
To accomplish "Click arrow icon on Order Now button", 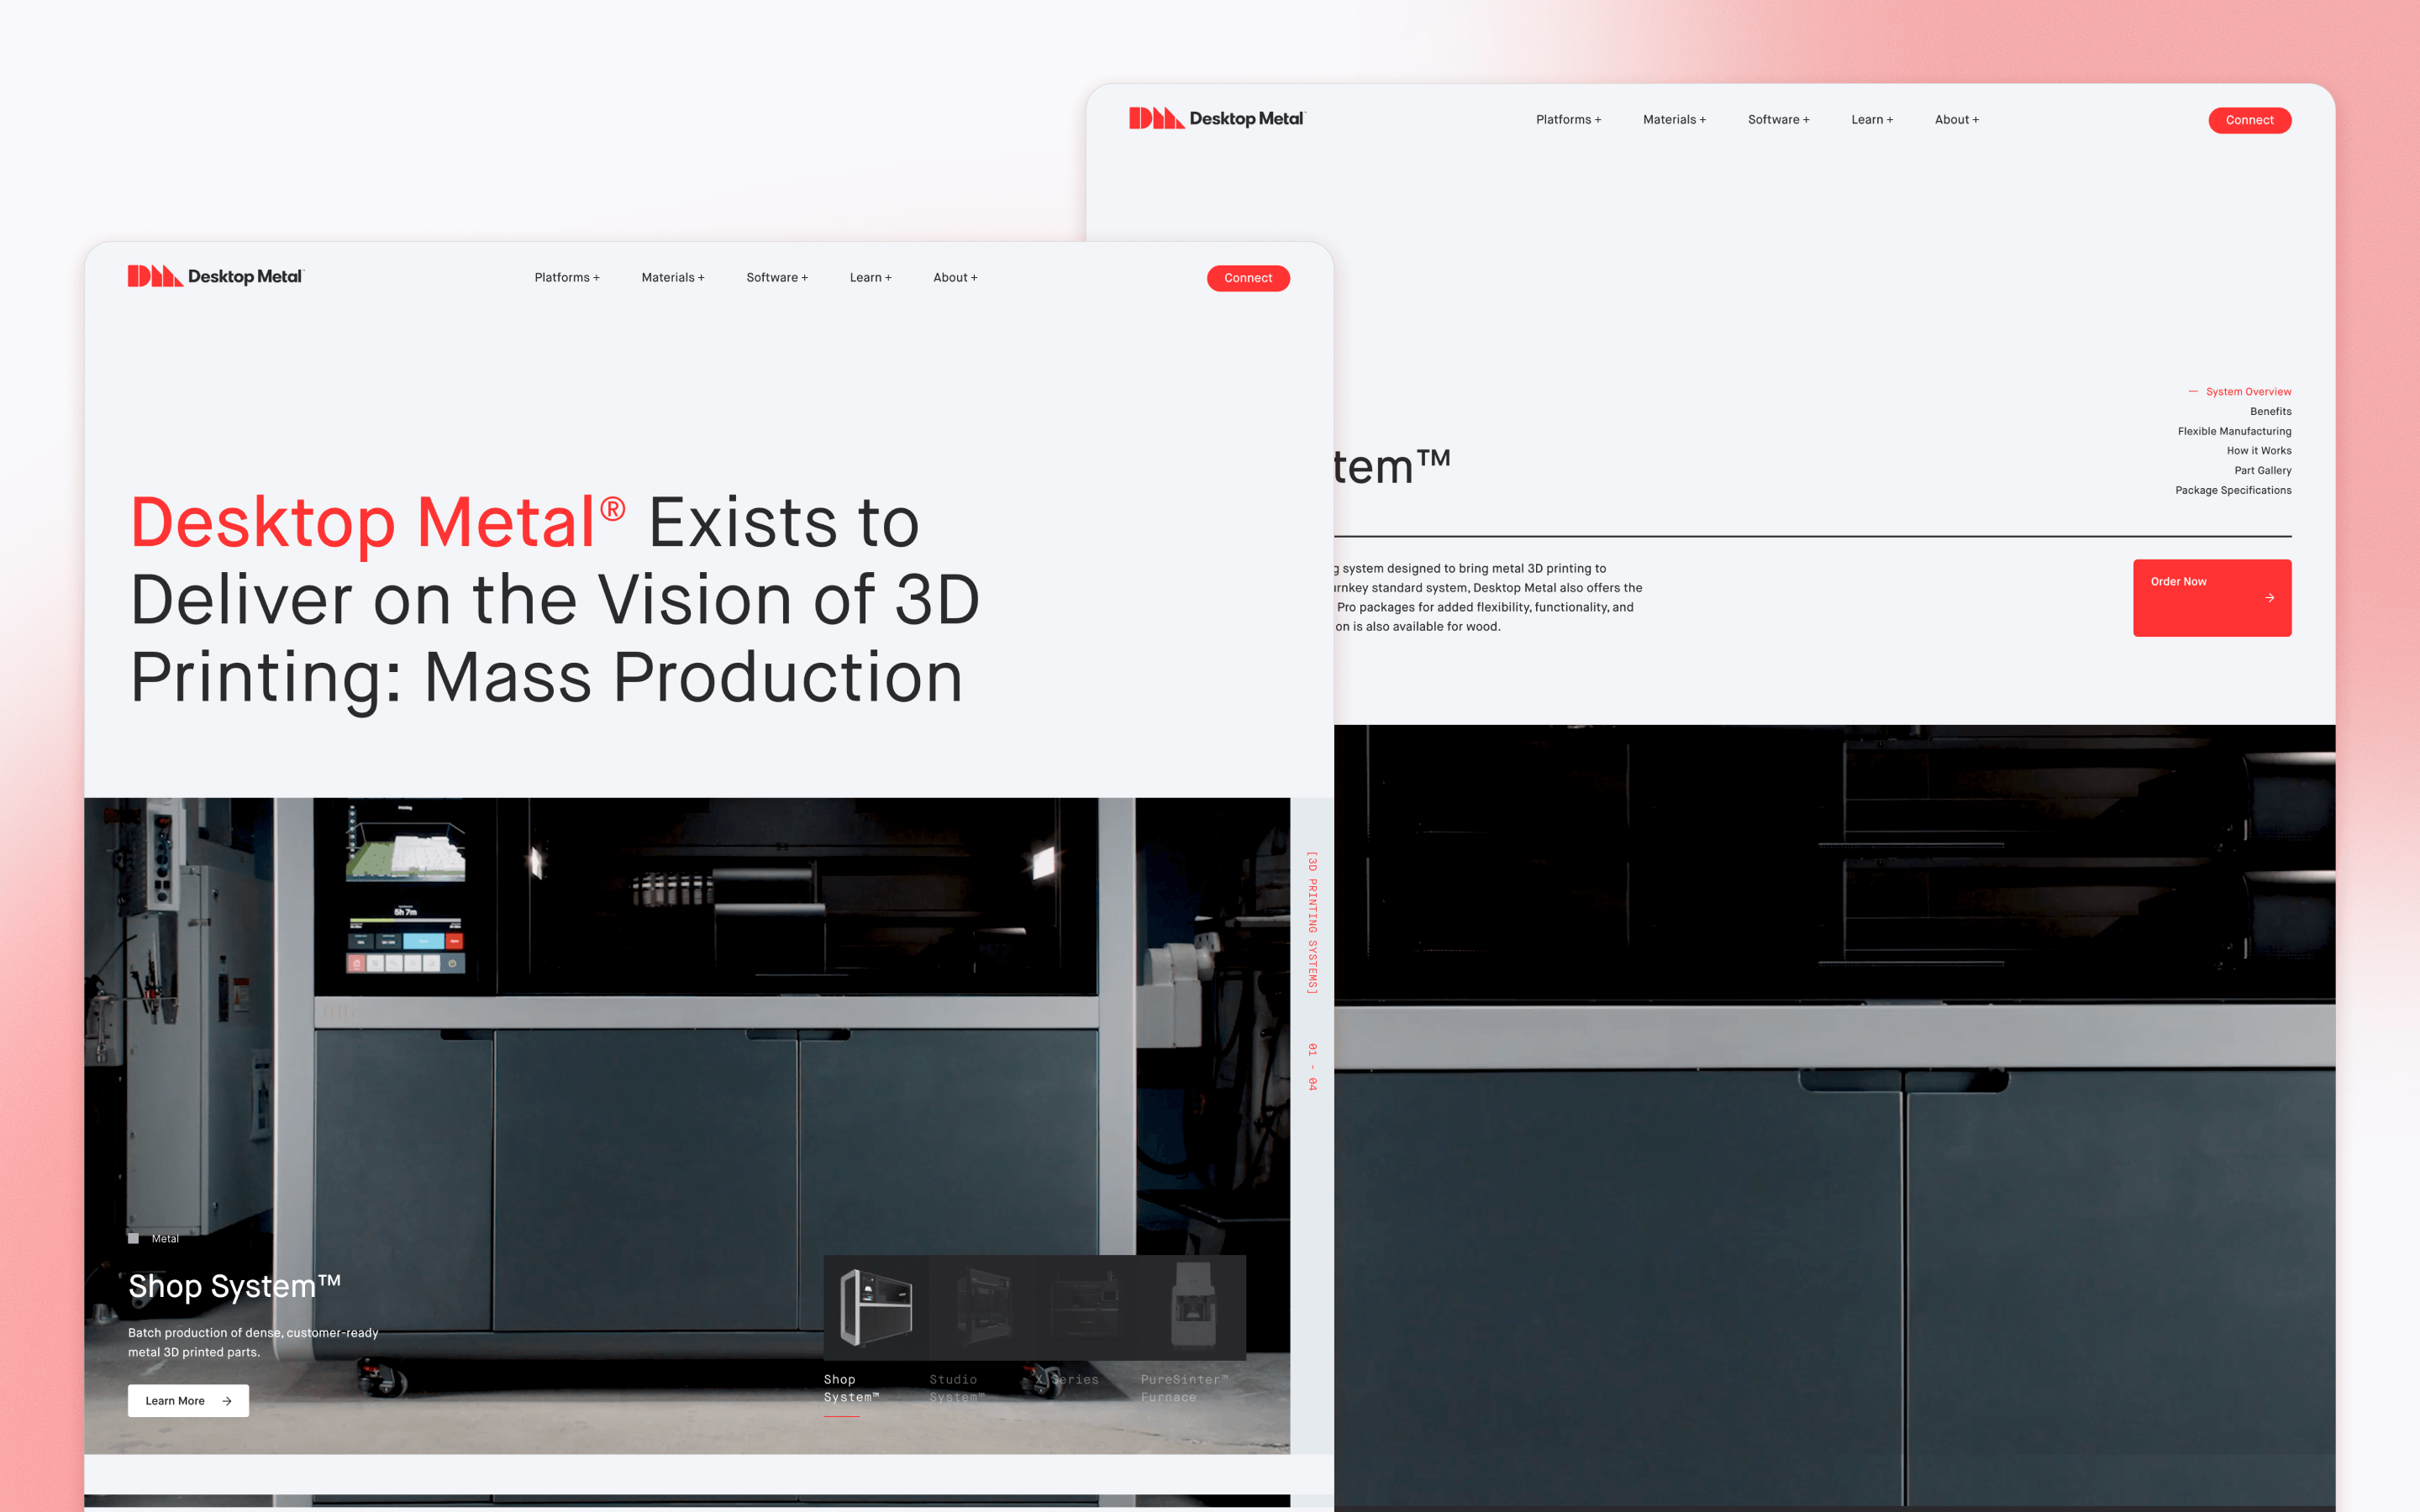I will pos(2270,598).
